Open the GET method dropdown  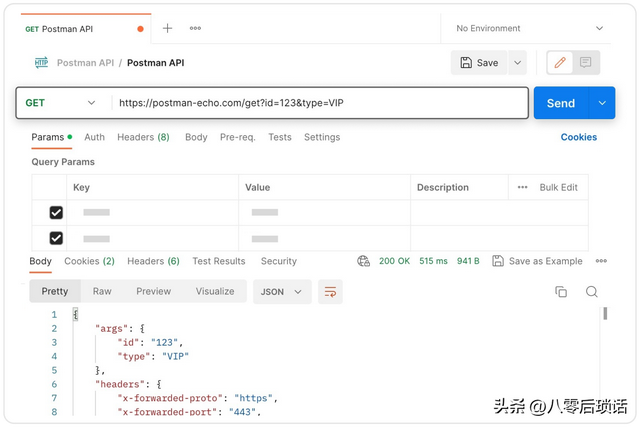[x=60, y=103]
